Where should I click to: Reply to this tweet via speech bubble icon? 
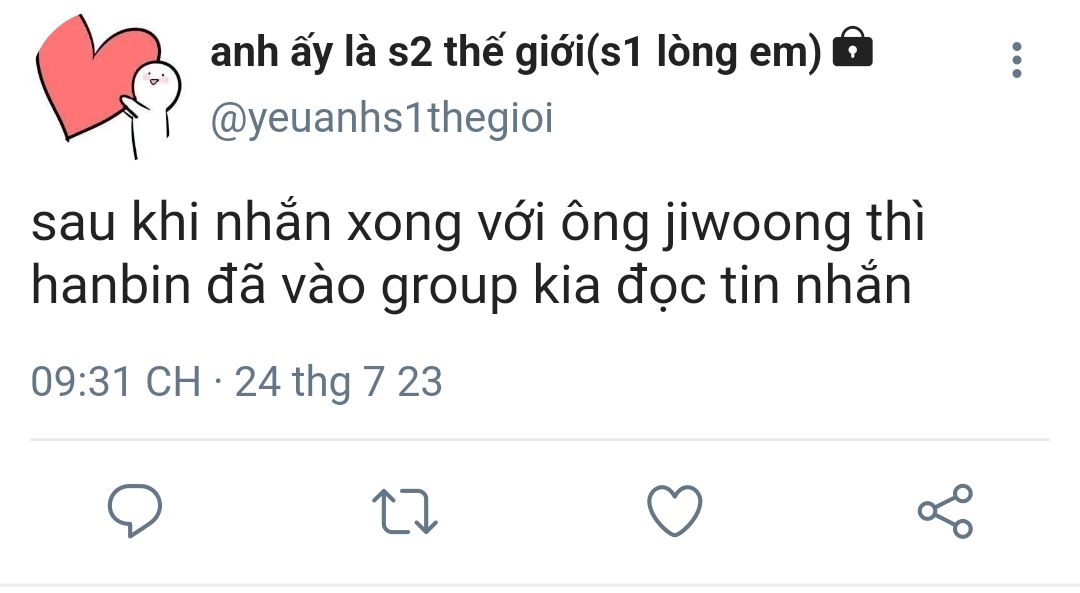click(135, 510)
